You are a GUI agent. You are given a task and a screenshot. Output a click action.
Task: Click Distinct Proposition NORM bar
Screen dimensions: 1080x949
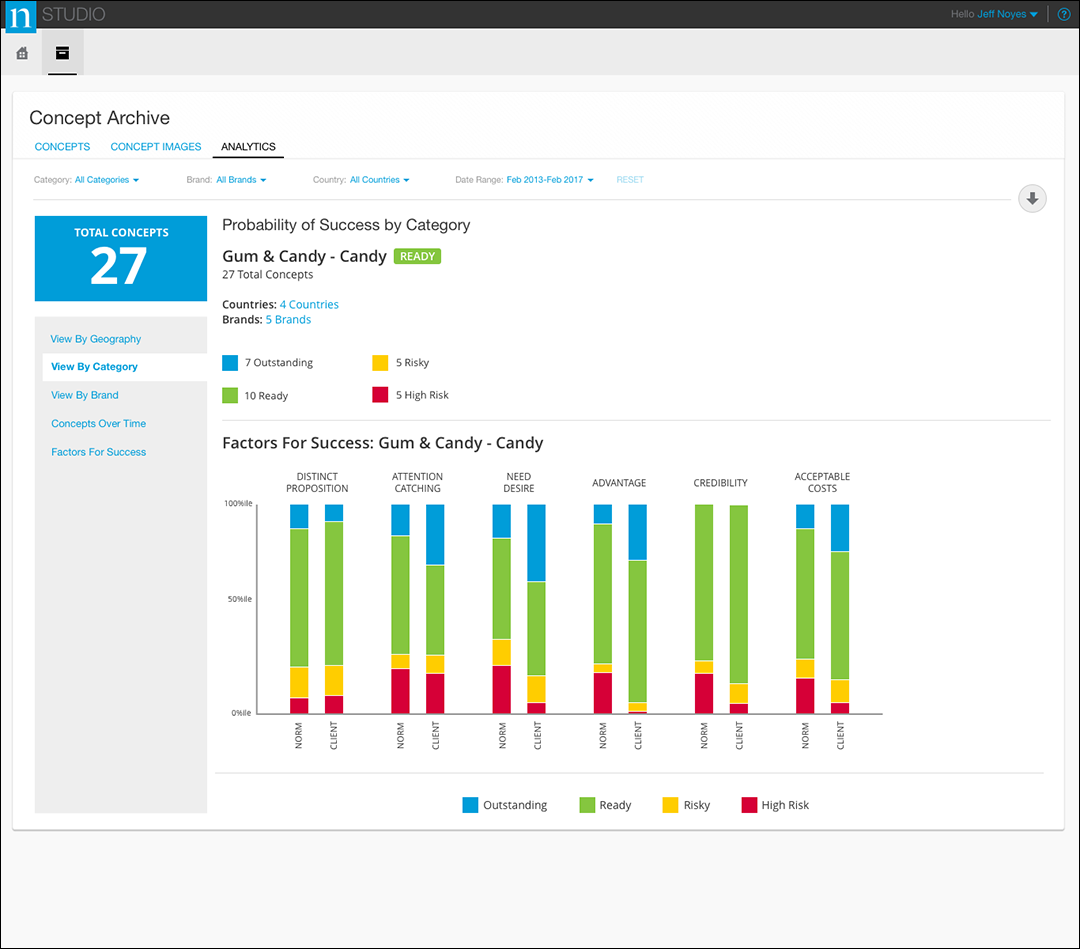click(x=299, y=609)
